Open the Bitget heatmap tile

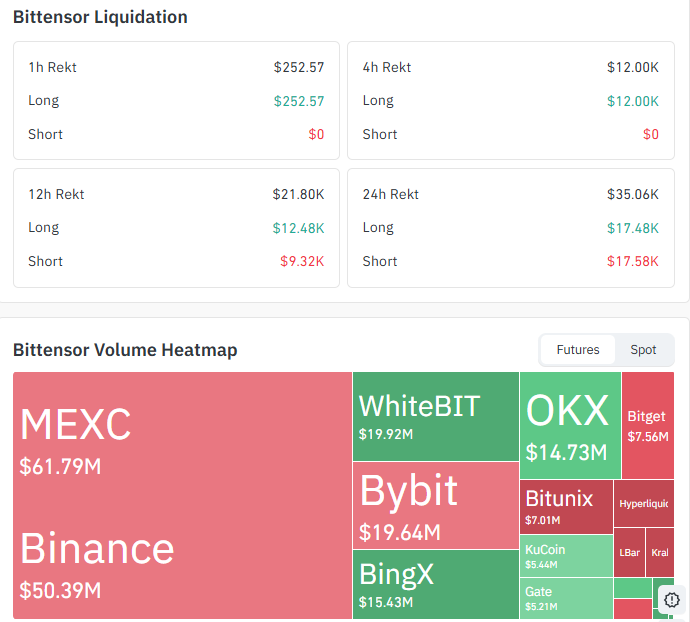pos(648,425)
